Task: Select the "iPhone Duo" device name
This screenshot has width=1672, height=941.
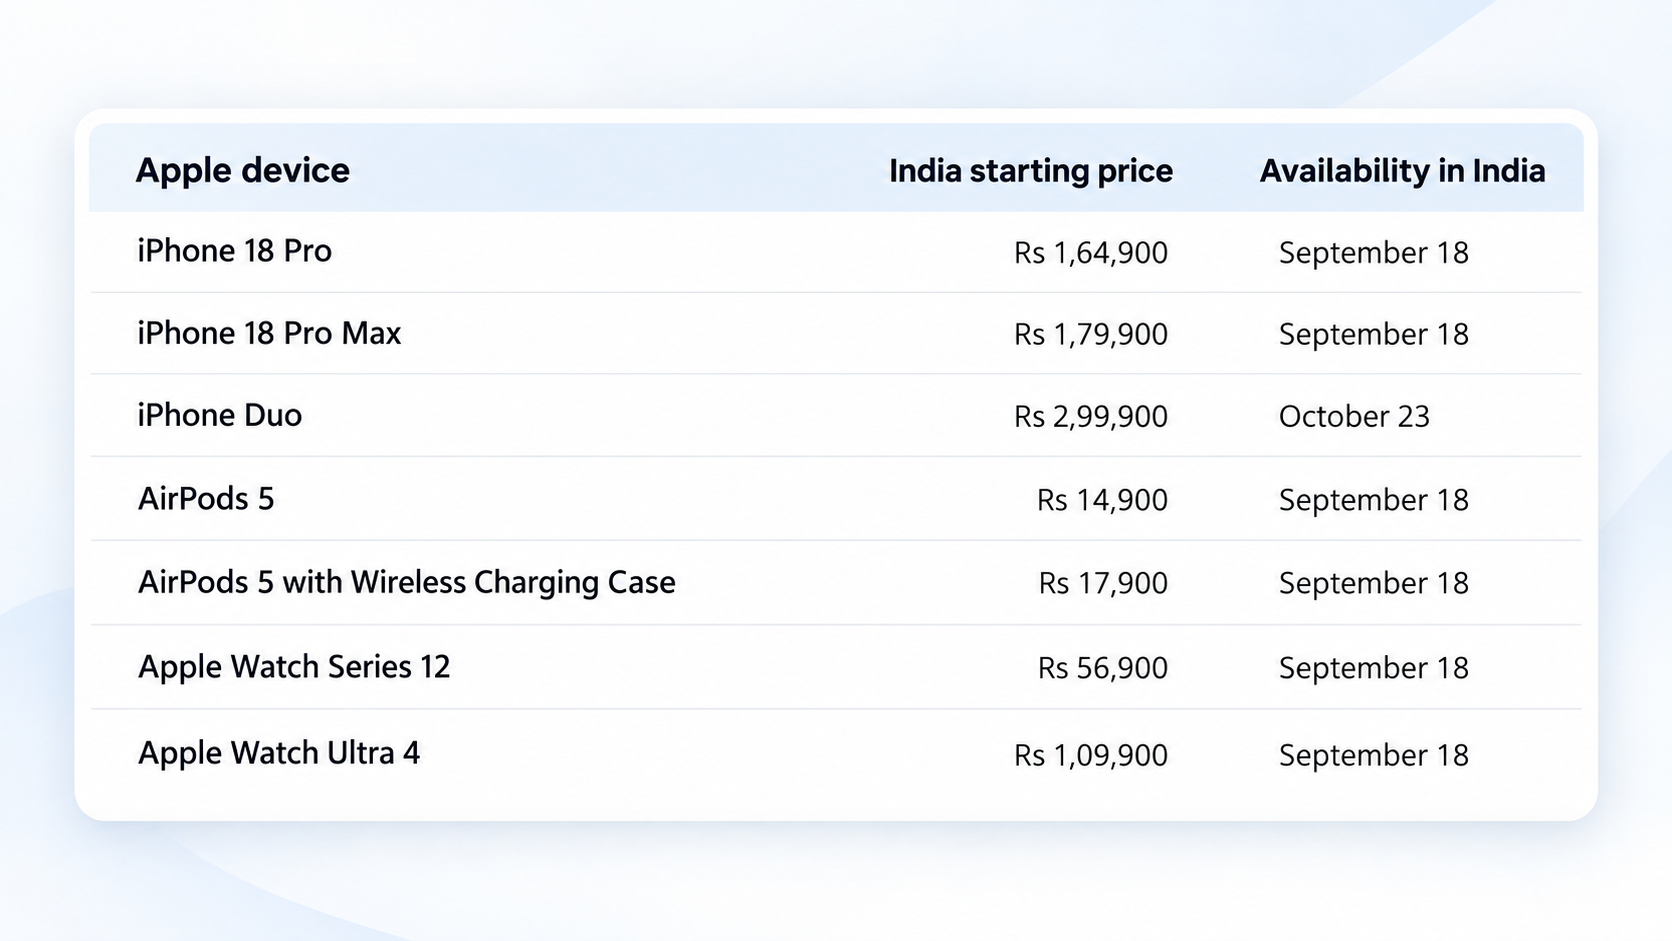Action: tap(220, 415)
